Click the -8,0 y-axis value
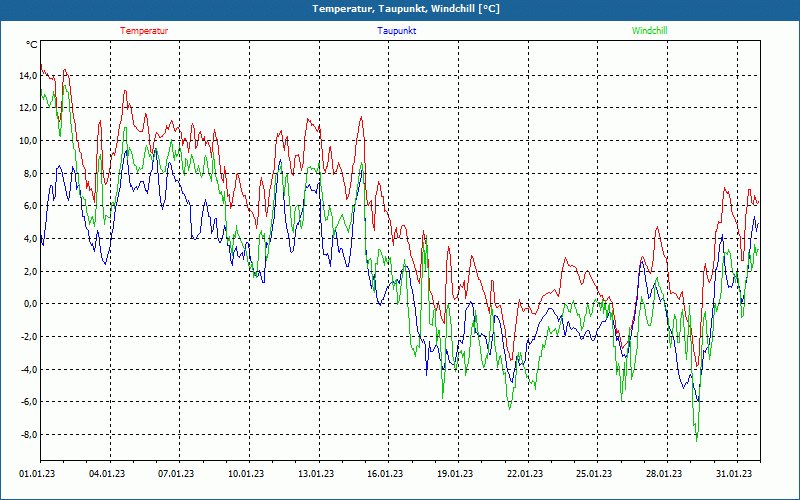The height and width of the screenshot is (500, 800). 29,435
